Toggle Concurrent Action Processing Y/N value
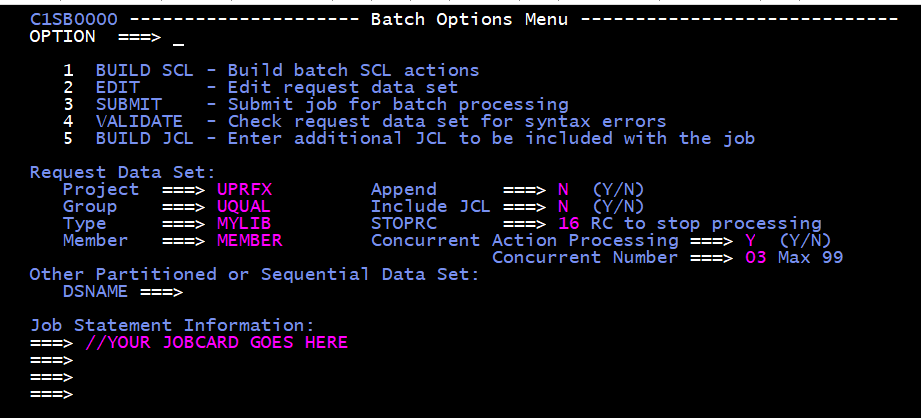Screen dimensions: 921x418 (x=750, y=241)
